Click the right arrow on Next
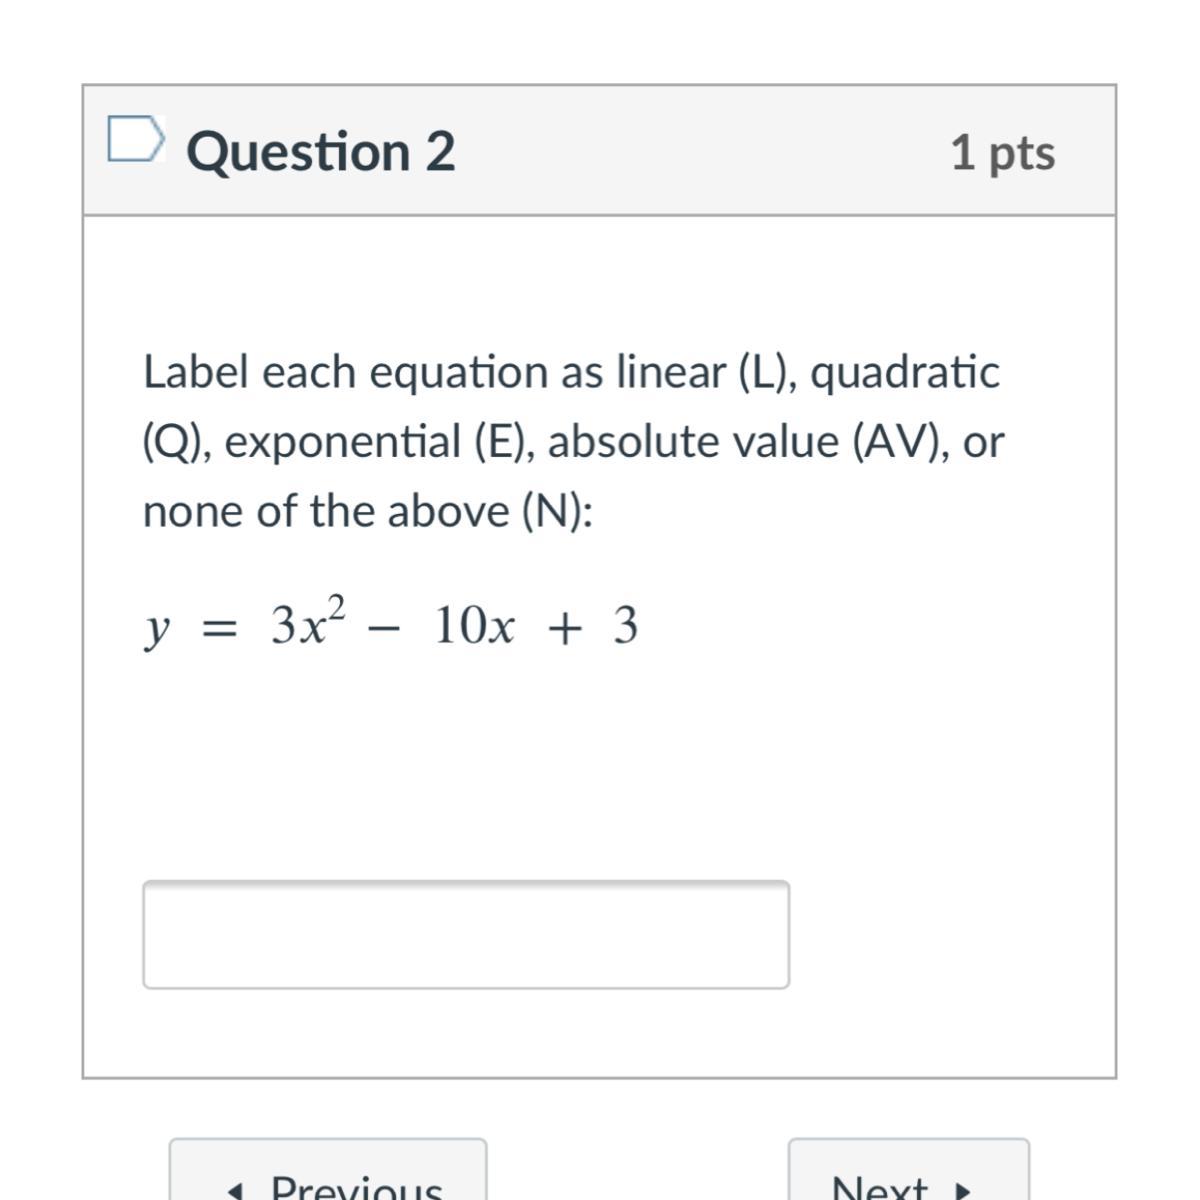 point(963,1190)
